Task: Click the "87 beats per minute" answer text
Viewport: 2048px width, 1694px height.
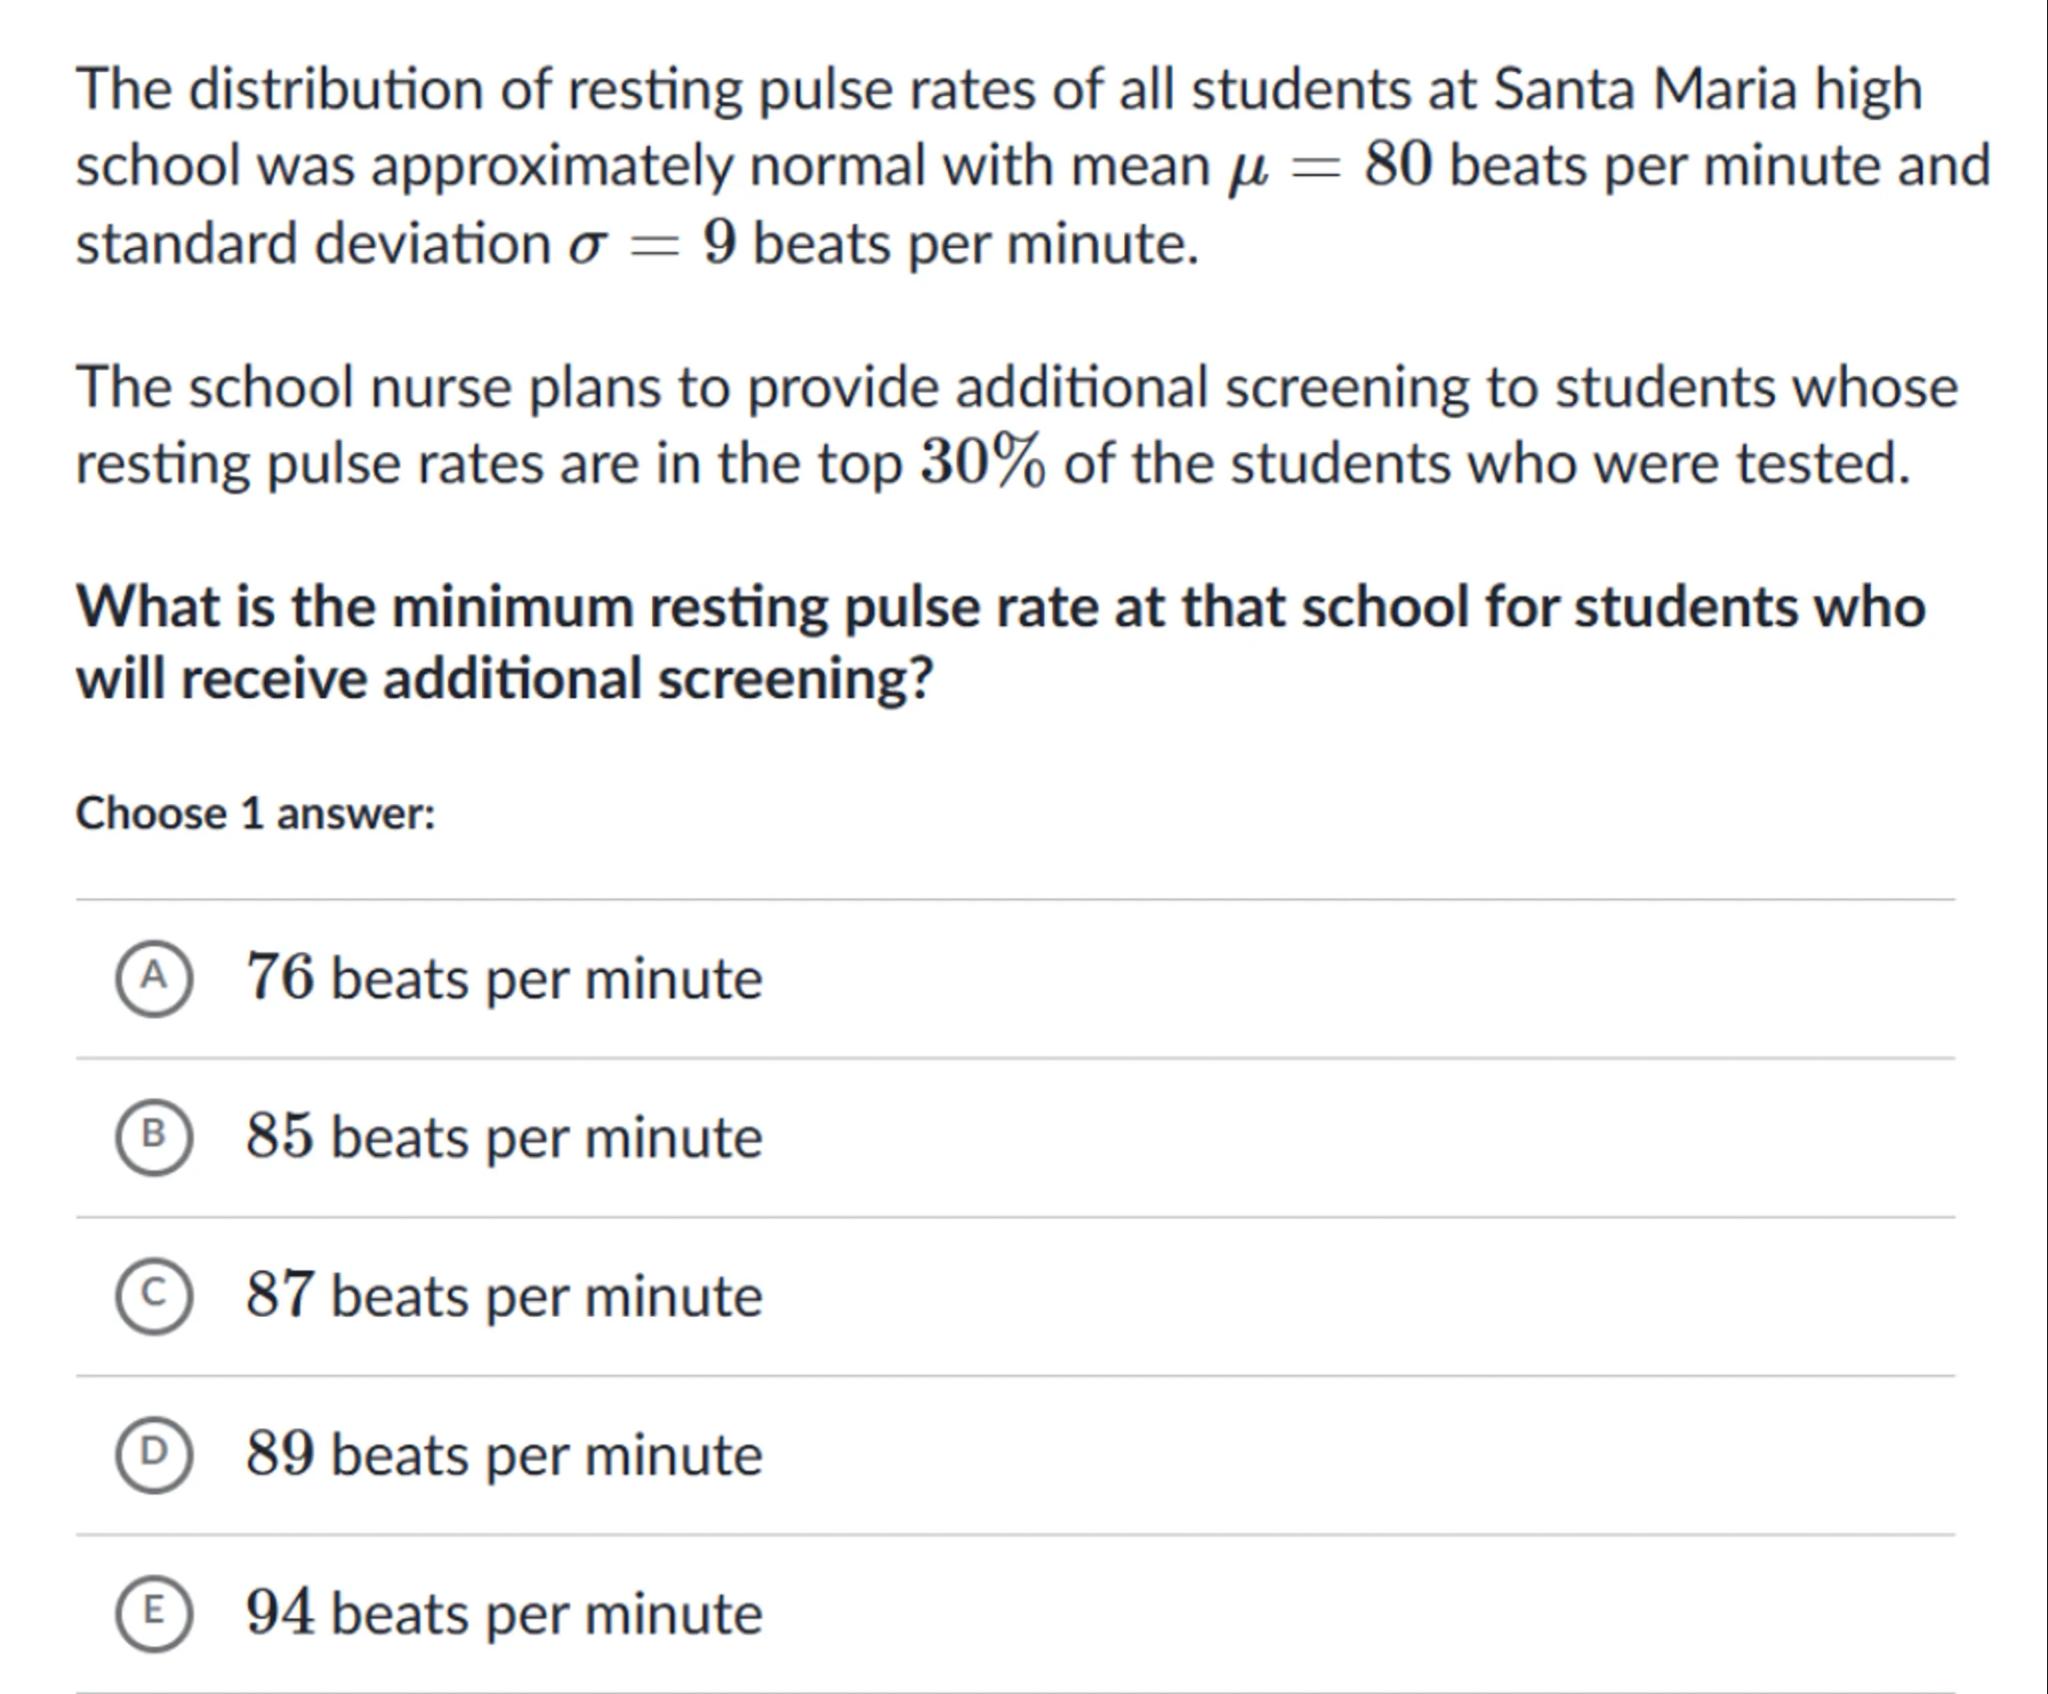Action: point(504,1296)
